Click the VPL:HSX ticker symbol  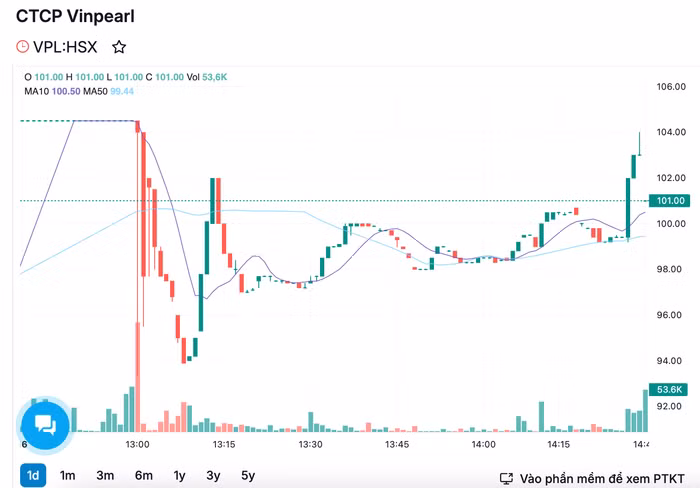click(66, 46)
